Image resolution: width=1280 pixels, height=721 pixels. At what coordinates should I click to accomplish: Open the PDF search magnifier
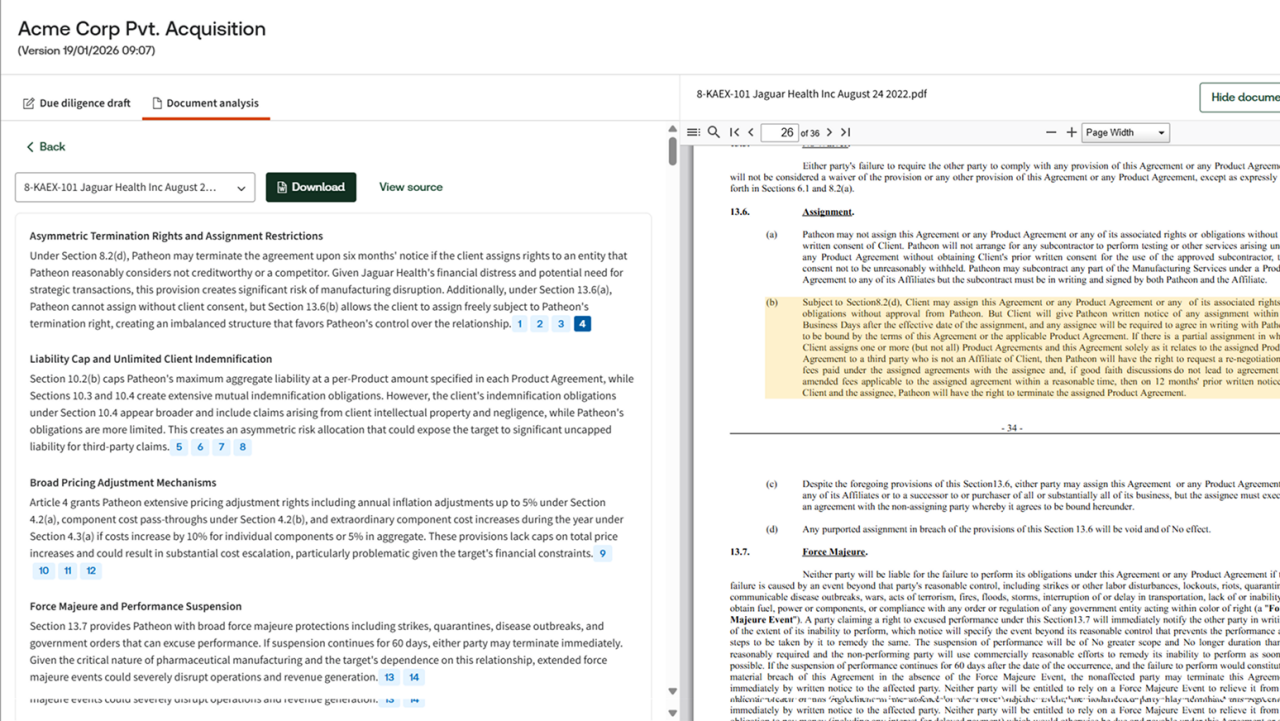(x=714, y=132)
